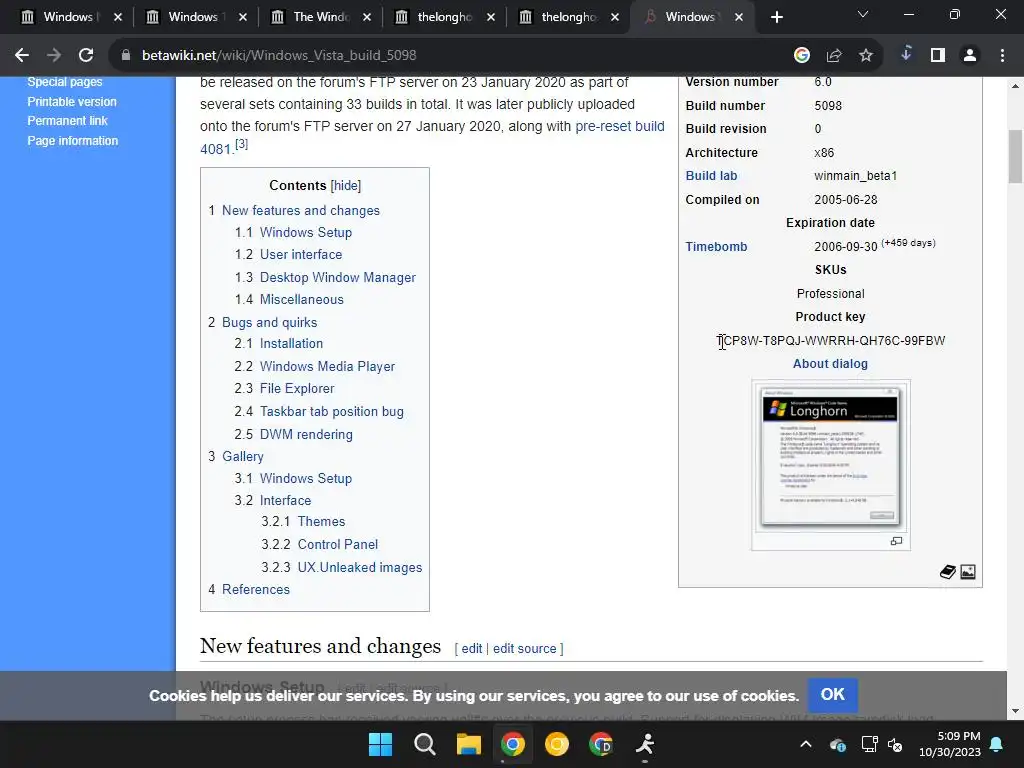Jump to Taskbar tab position bug section
Image resolution: width=1024 pixels, height=768 pixels.
click(x=332, y=411)
